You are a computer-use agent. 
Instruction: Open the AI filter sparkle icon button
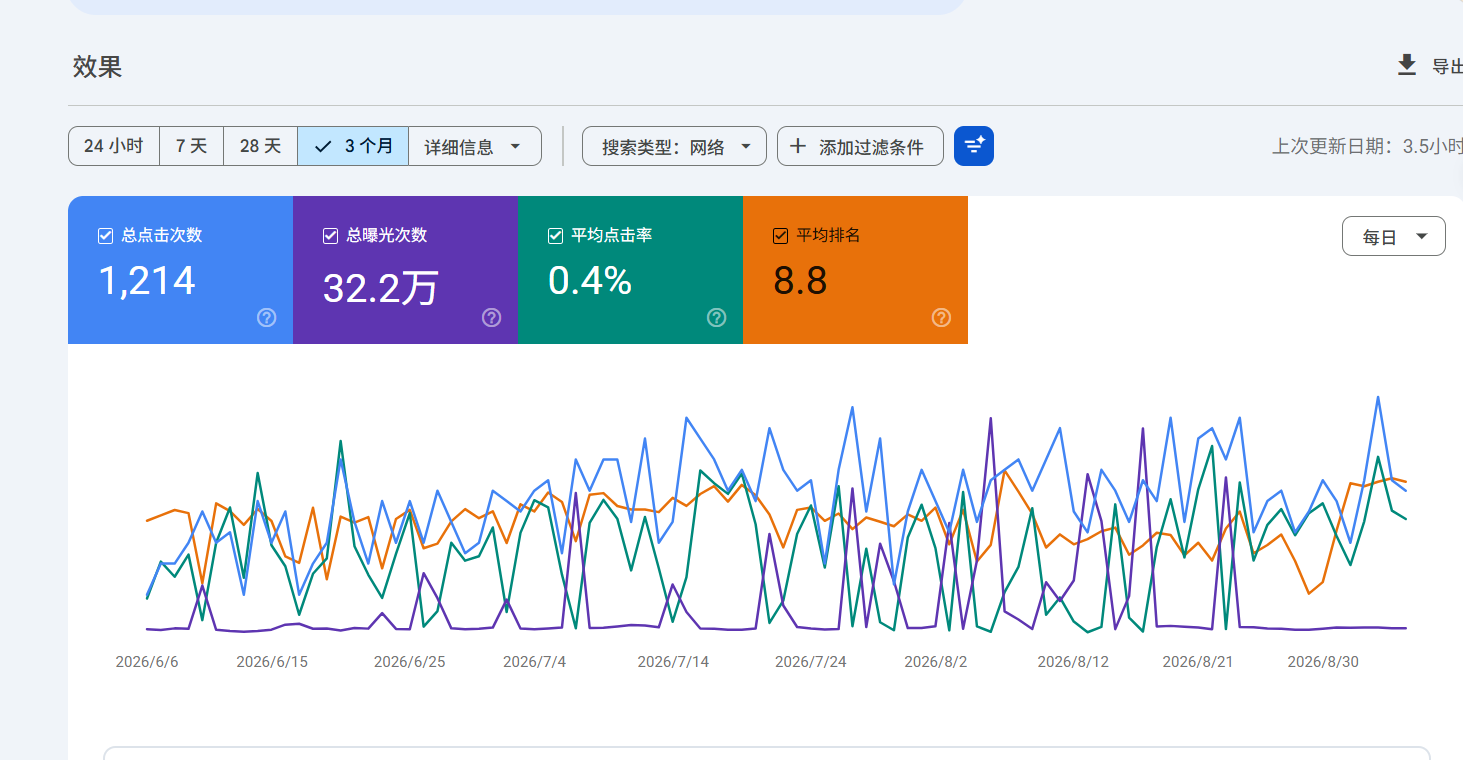tap(974, 146)
